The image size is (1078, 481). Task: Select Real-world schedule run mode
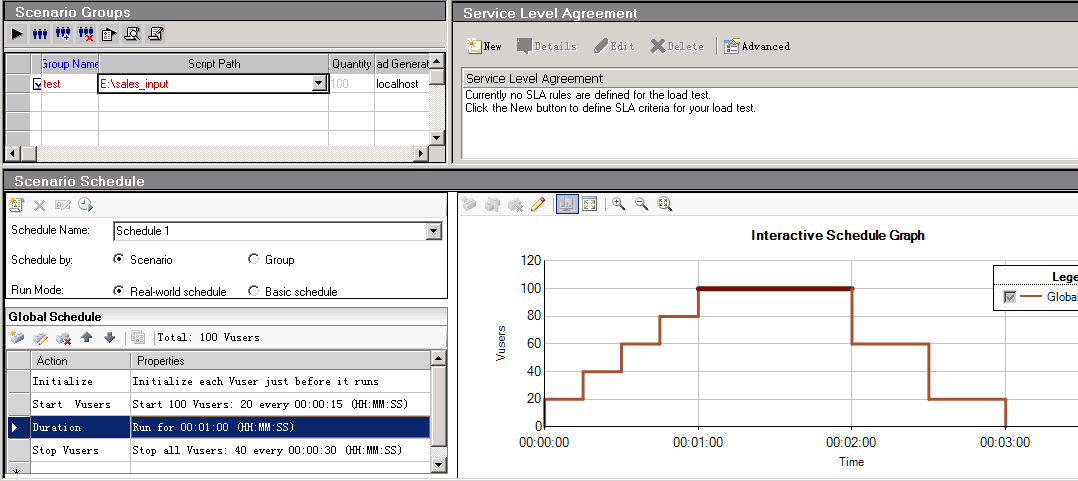[118, 291]
